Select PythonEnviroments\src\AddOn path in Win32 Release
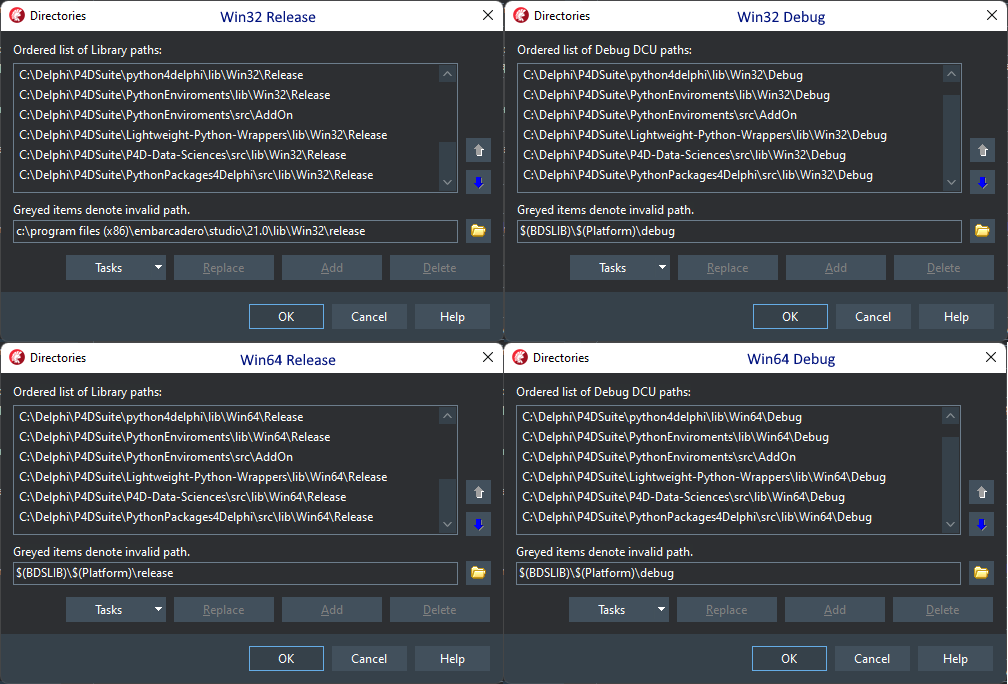The image size is (1008, 684). click(226, 114)
